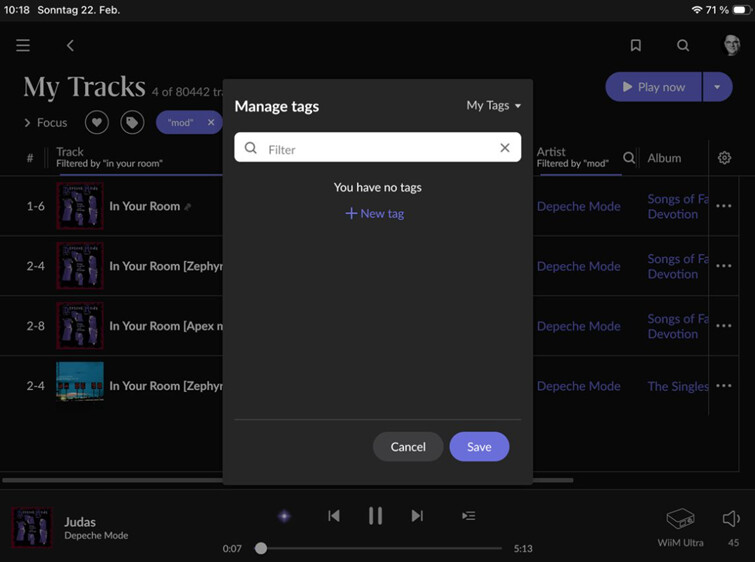Open the Play now dropdown arrow

click(x=716, y=87)
